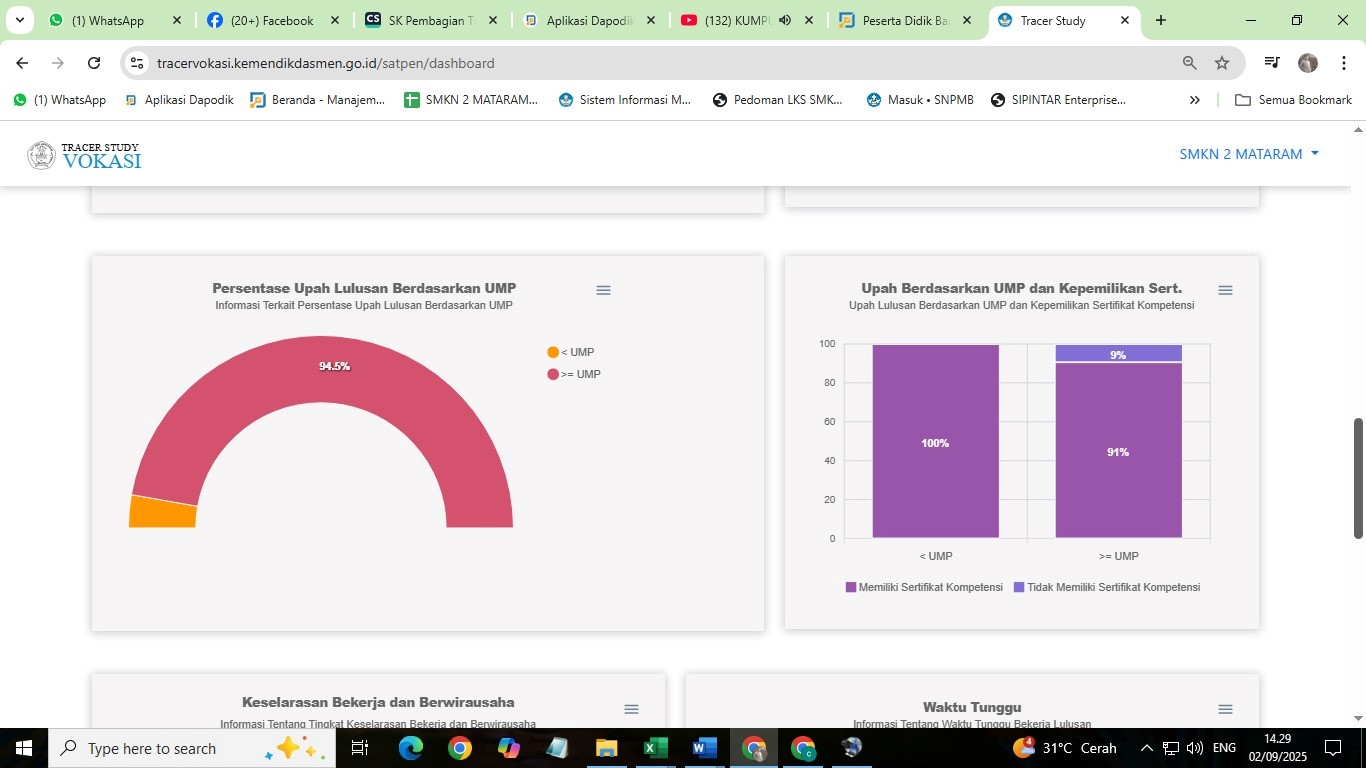Click the orange '< UMP' donut segment
Image resolution: width=1366 pixels, height=768 pixels.
163,512
